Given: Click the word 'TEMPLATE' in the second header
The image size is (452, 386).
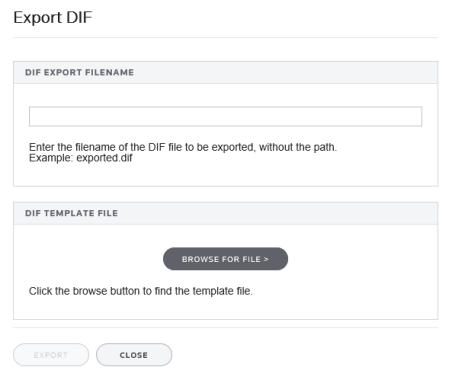Looking at the screenshot, I should coord(69,213).
